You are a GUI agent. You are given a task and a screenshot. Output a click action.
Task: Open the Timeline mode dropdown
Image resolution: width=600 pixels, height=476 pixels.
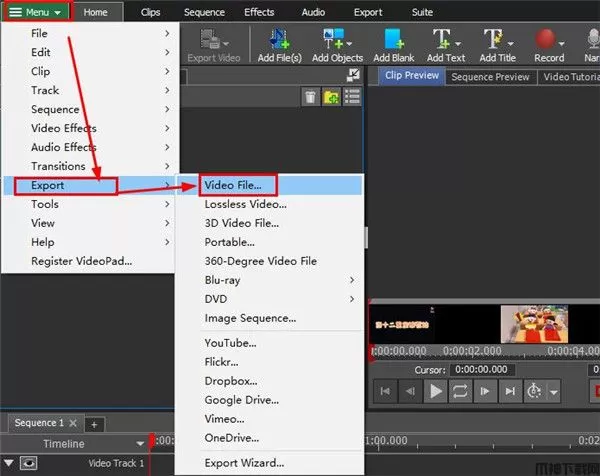[140, 444]
